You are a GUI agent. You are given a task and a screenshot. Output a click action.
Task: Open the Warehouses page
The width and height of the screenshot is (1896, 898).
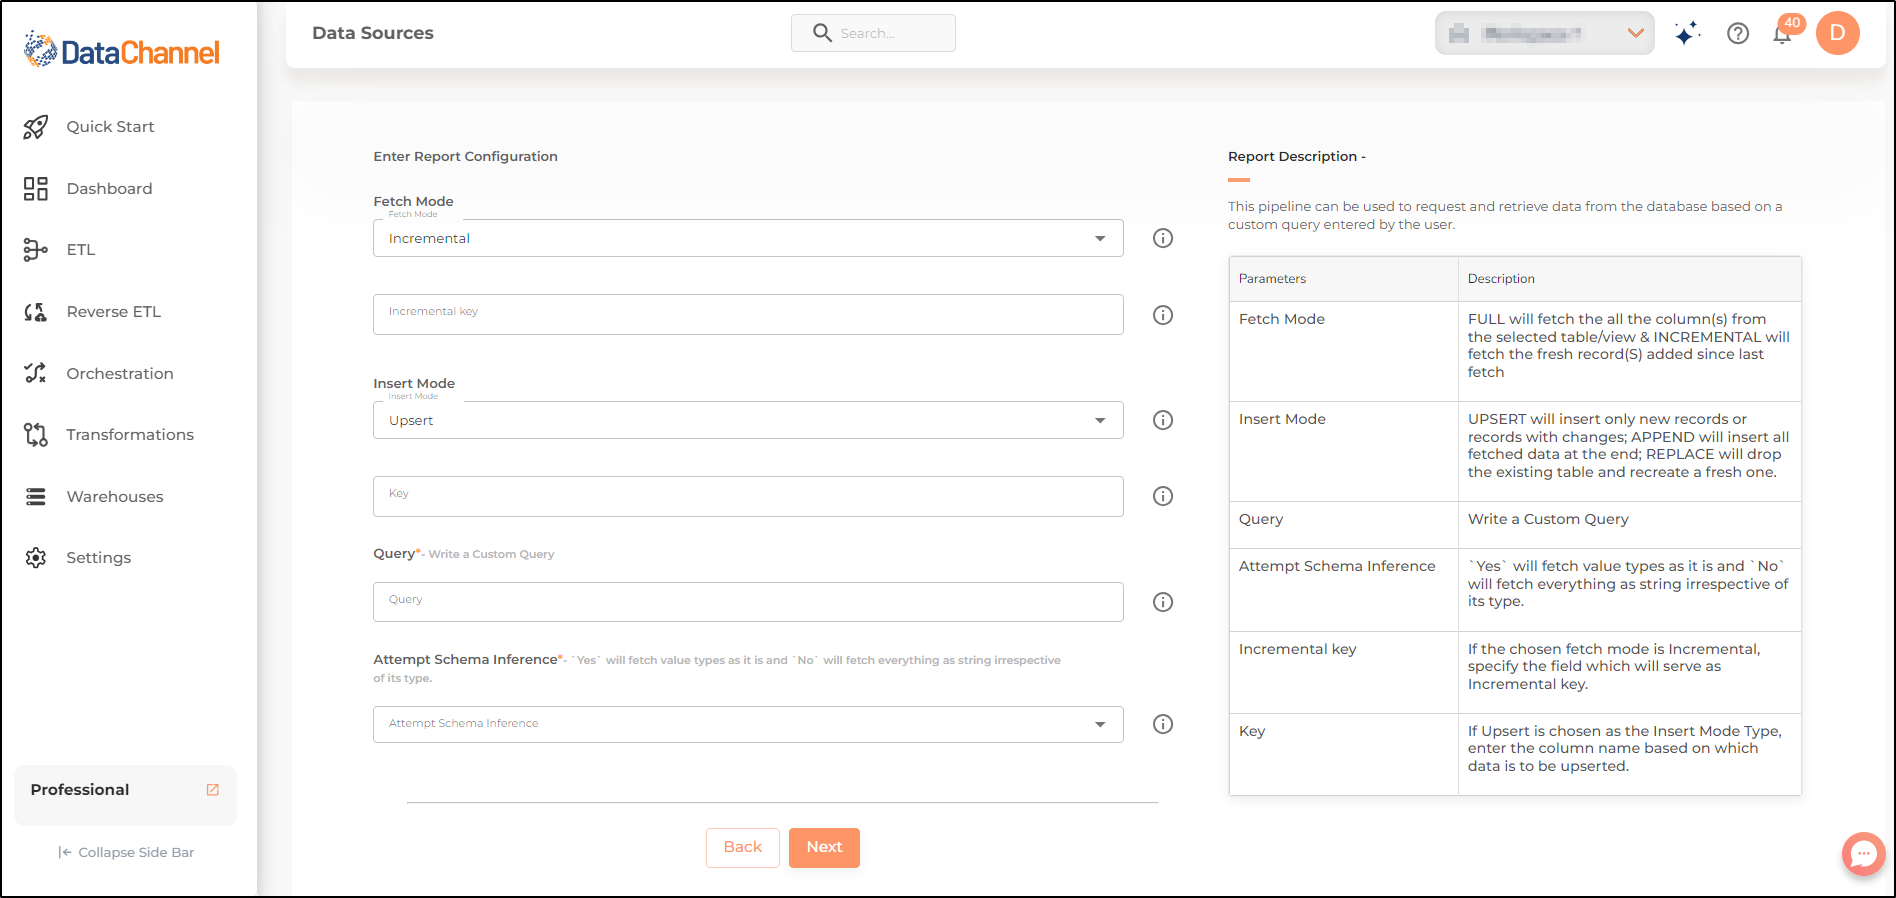[x=115, y=497]
